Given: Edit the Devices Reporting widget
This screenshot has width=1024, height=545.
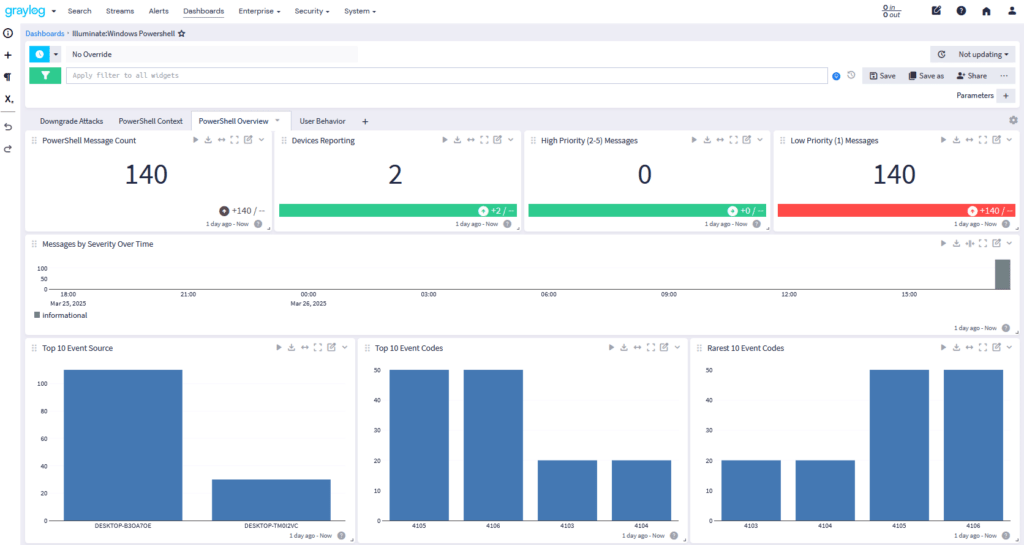Looking at the screenshot, I should click(497, 141).
